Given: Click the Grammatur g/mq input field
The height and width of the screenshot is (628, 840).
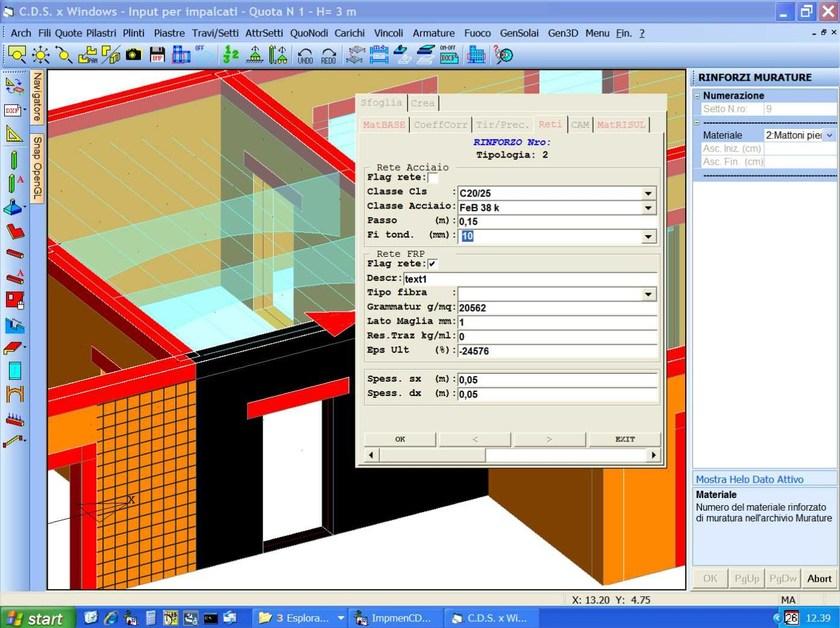Looking at the screenshot, I should (x=556, y=308).
